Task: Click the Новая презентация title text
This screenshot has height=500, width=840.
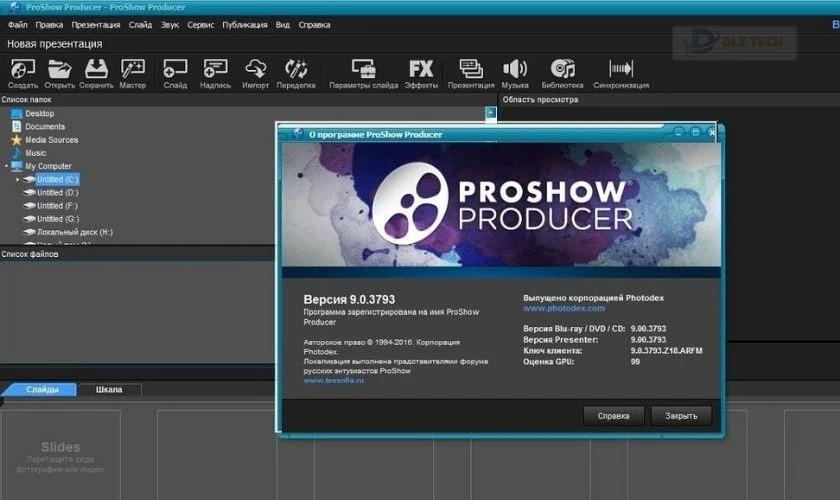Action: 55,44
